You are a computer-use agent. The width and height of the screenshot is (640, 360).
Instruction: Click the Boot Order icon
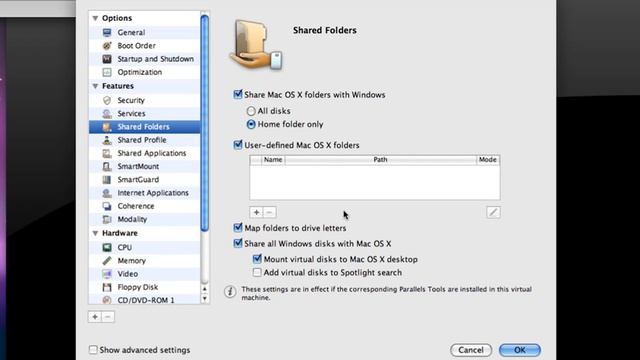[107, 46]
